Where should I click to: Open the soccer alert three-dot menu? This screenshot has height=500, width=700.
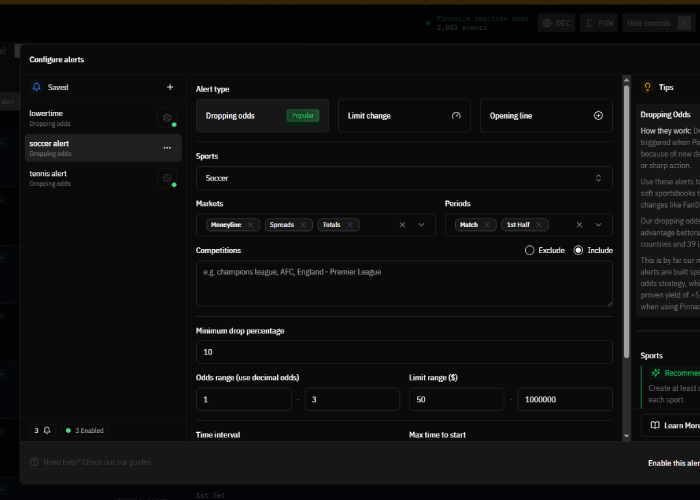pos(167,148)
